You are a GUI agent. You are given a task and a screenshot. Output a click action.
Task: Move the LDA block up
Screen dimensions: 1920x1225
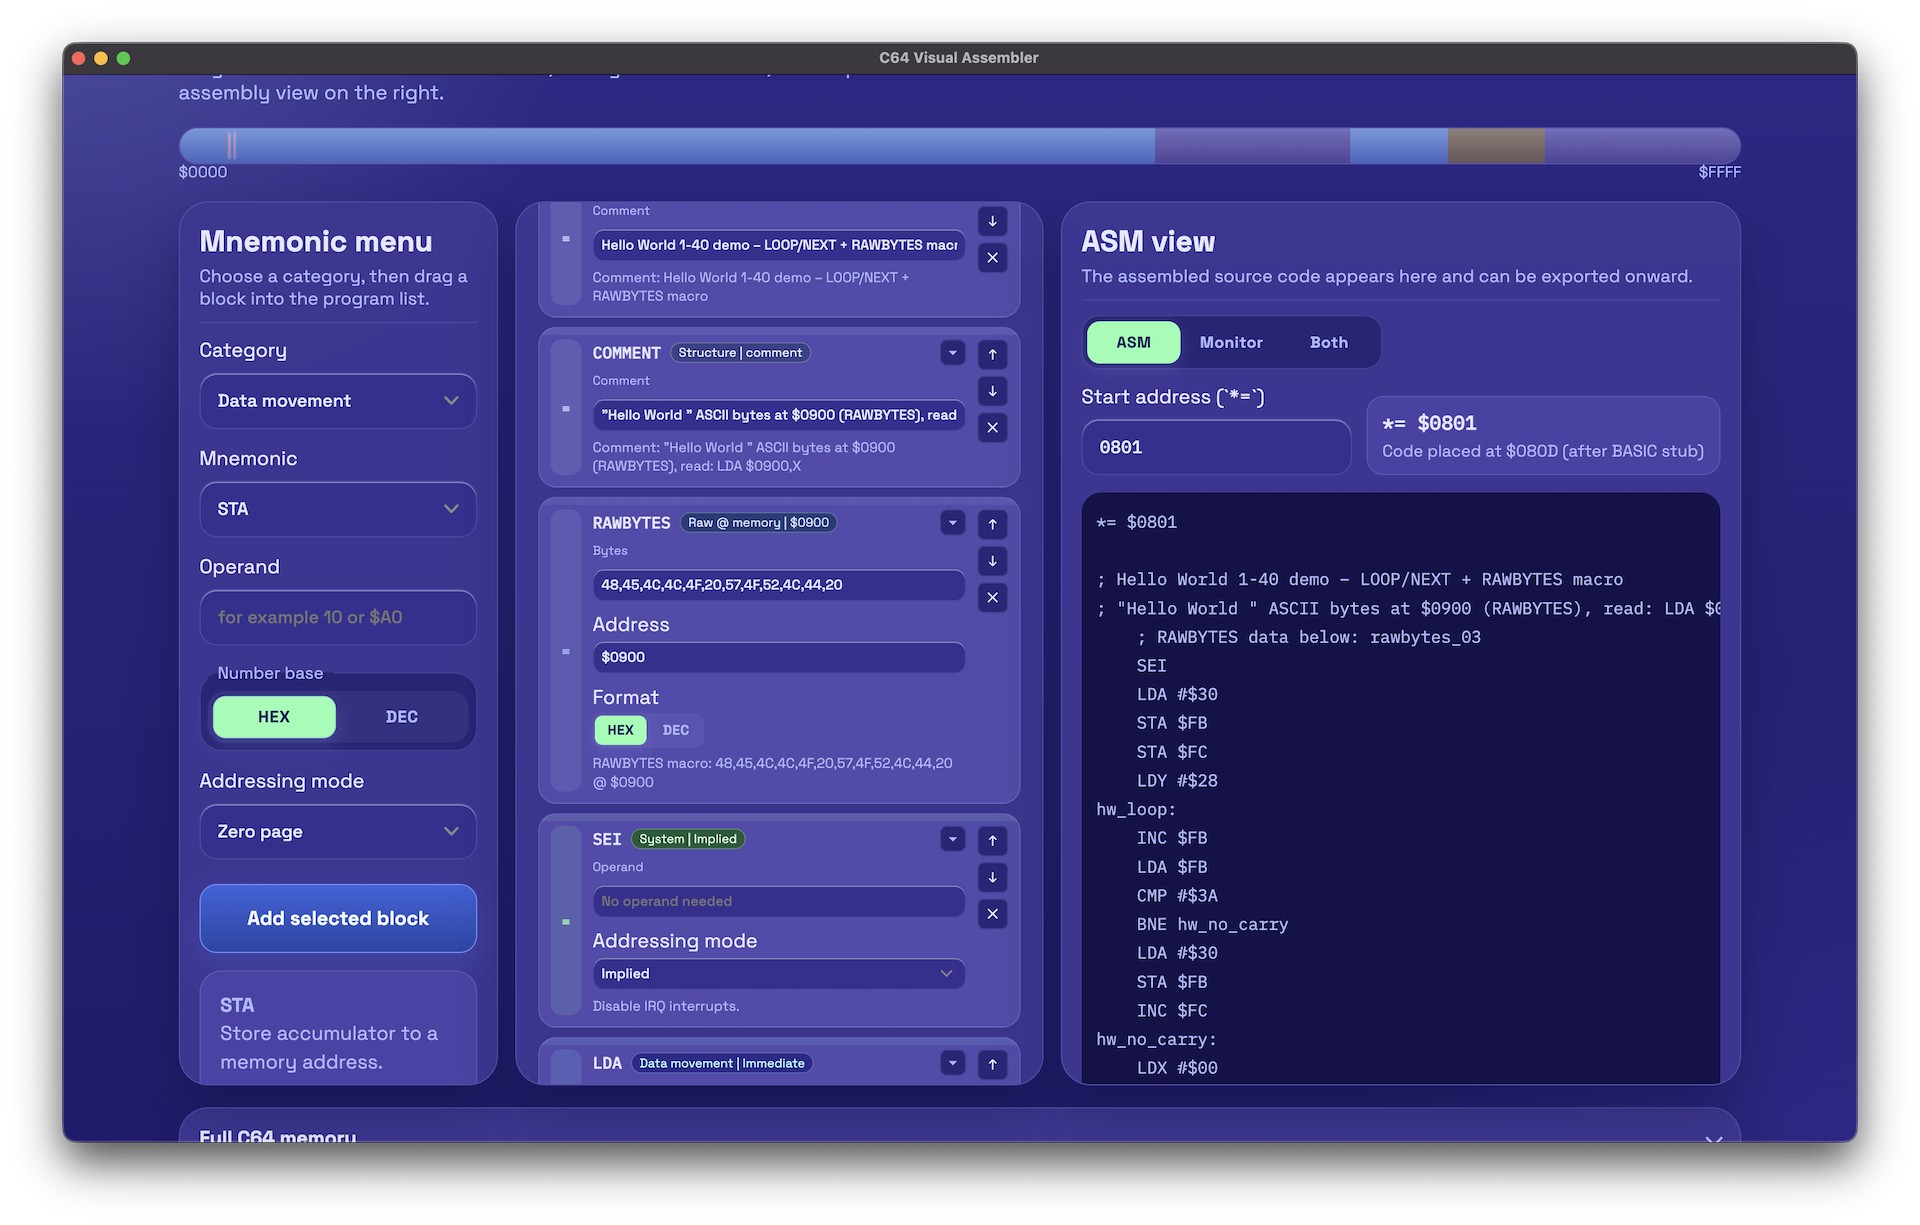tap(992, 1065)
